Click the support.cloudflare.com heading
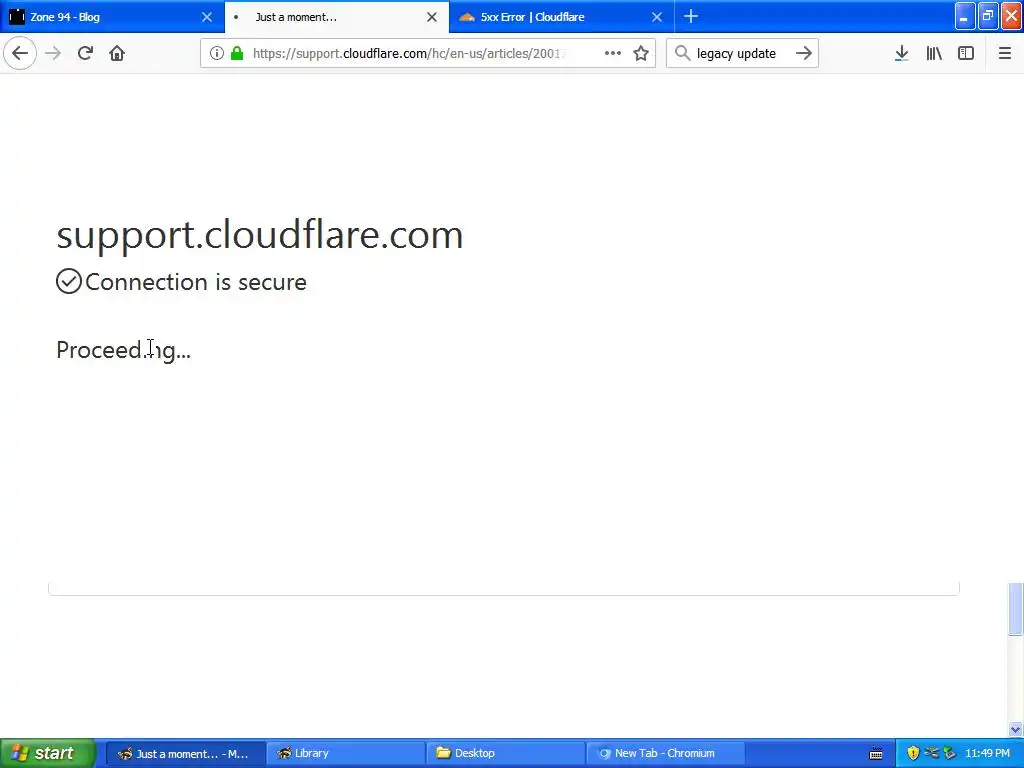The width and height of the screenshot is (1024, 768). 260,234
